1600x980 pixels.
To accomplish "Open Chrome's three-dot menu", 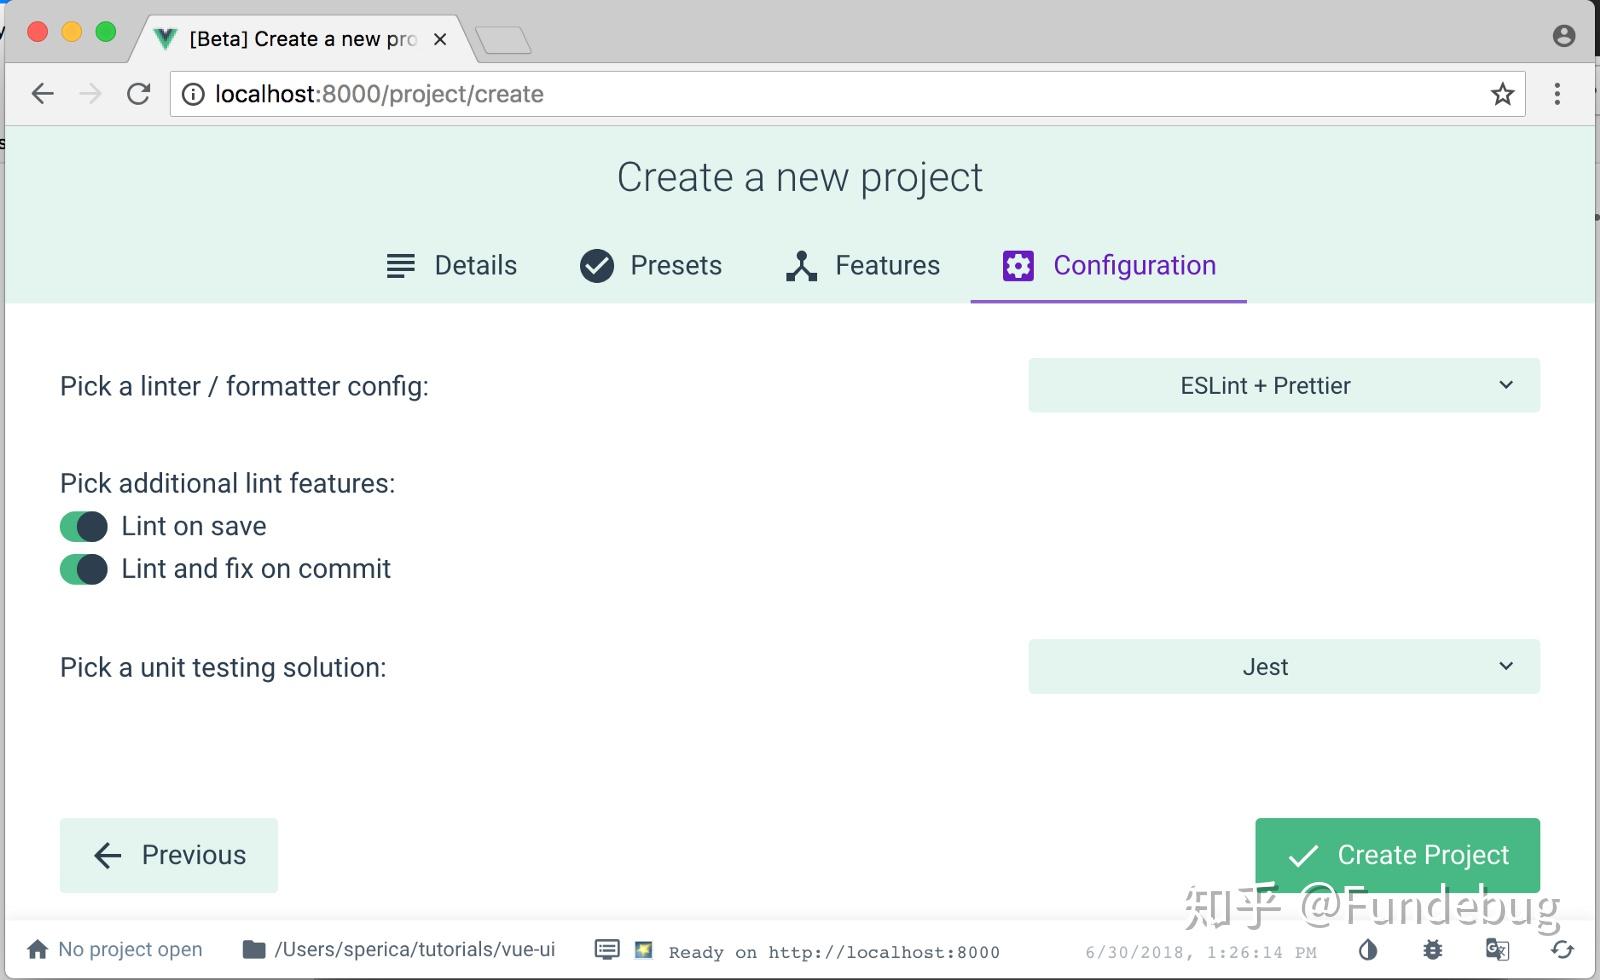I will (1557, 94).
